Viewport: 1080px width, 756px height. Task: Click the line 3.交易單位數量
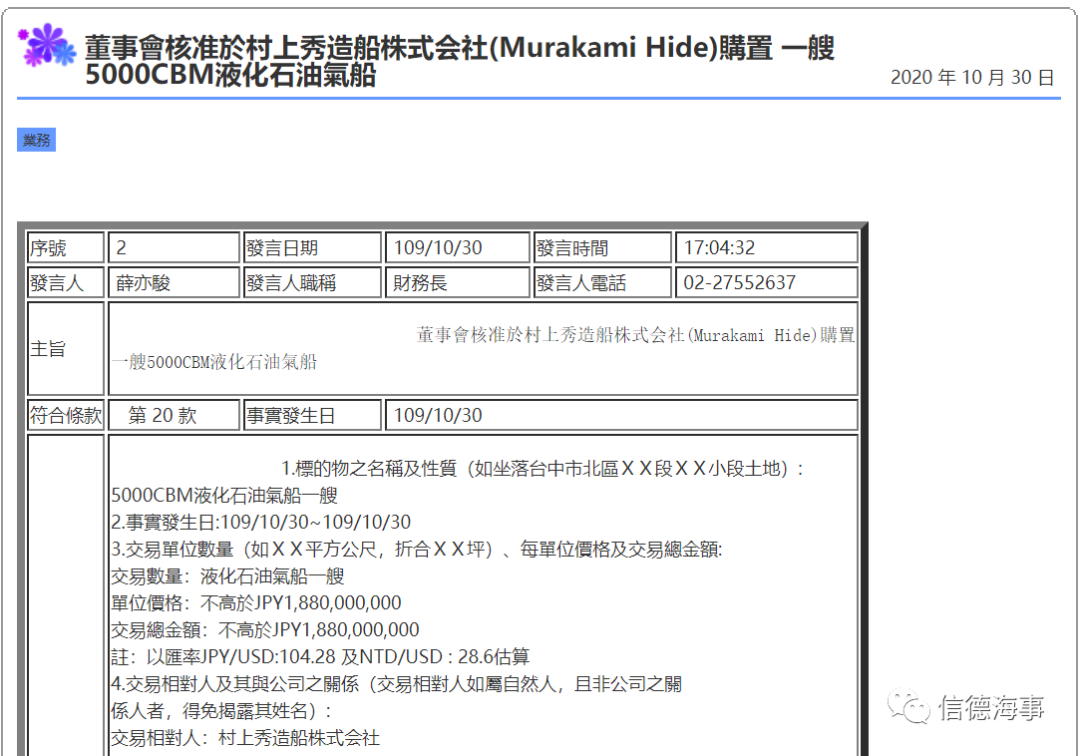click(416, 549)
